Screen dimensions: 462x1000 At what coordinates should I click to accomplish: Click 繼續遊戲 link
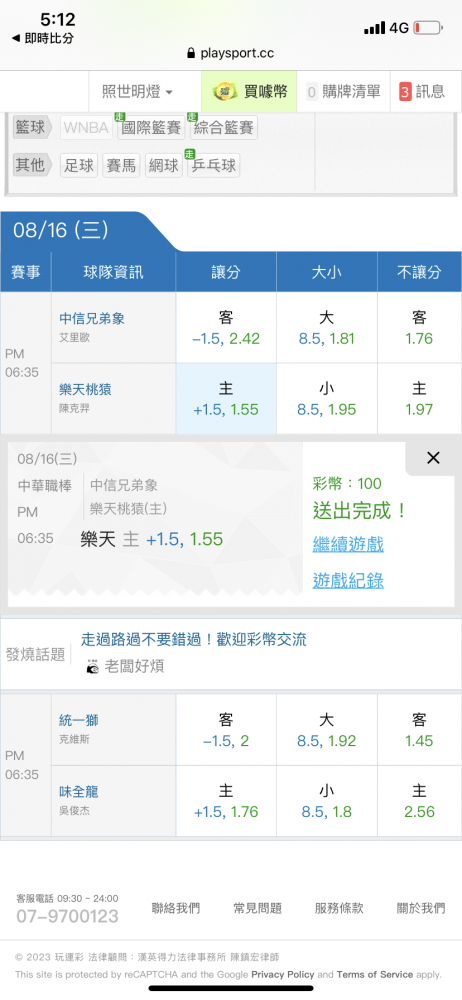[348, 544]
